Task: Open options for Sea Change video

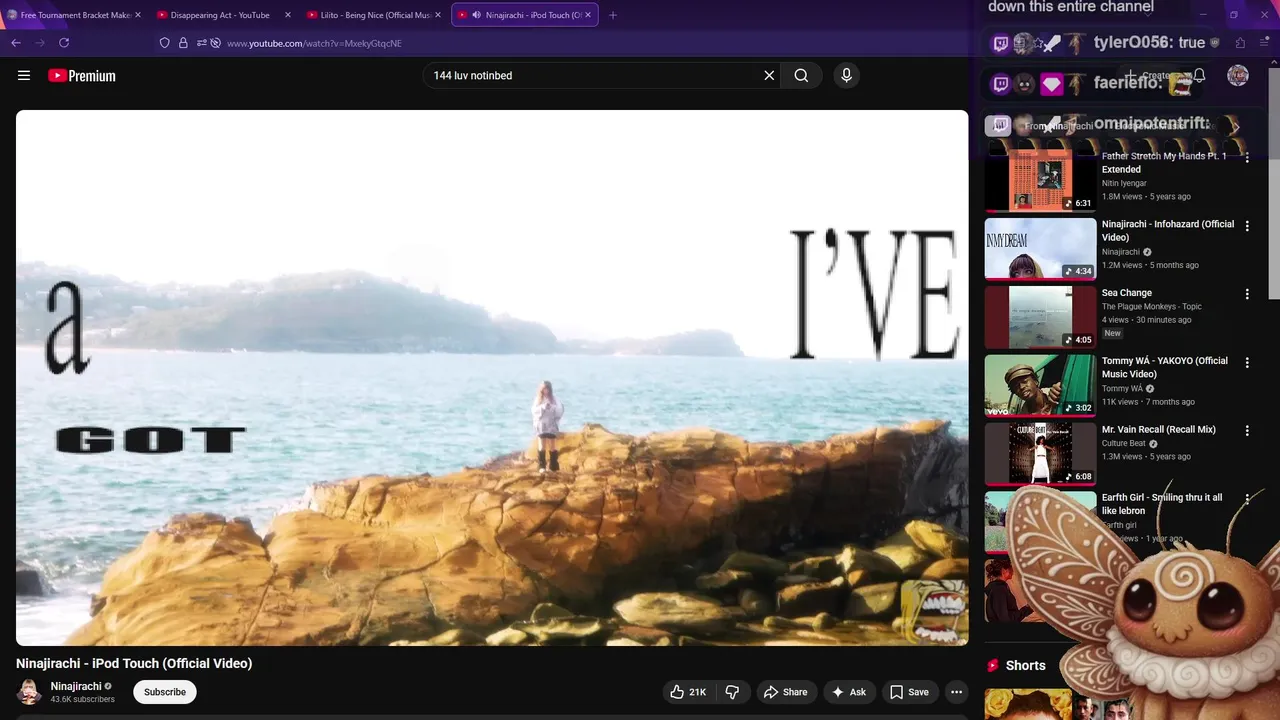Action: (1247, 294)
